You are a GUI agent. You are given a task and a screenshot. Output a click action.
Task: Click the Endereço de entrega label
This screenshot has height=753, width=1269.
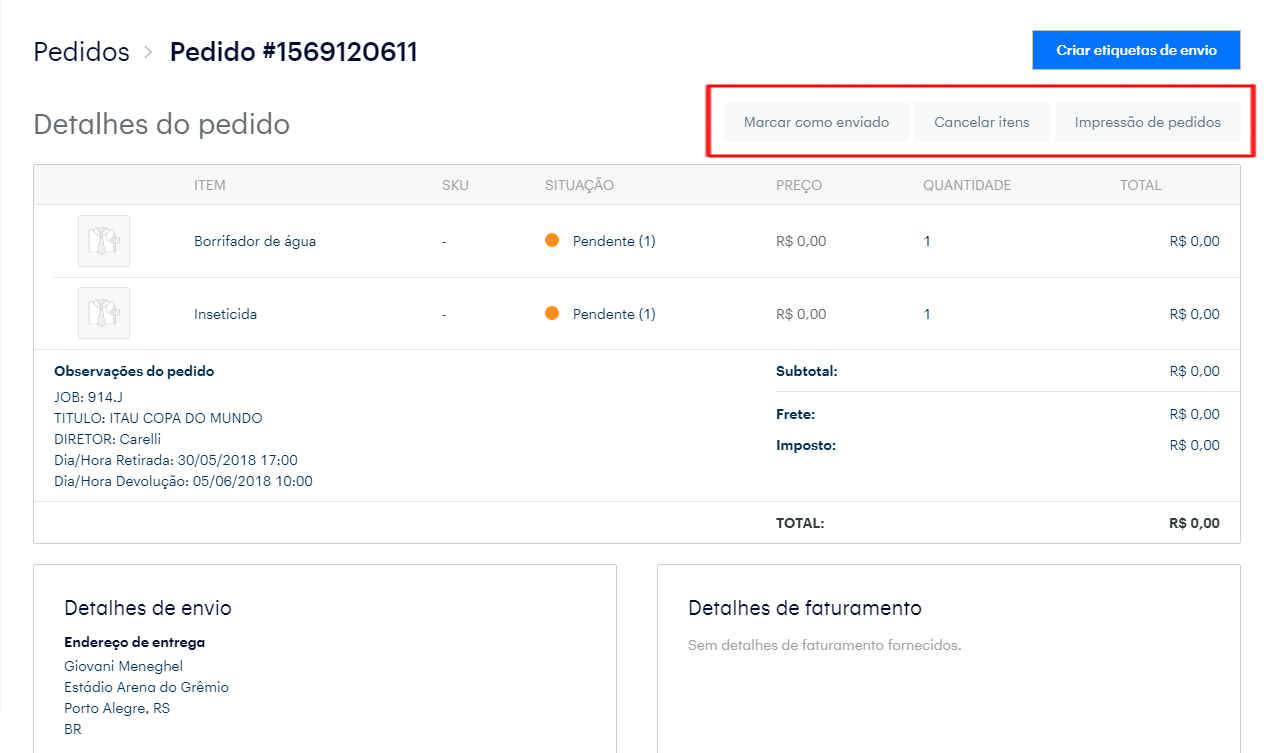click(x=134, y=643)
